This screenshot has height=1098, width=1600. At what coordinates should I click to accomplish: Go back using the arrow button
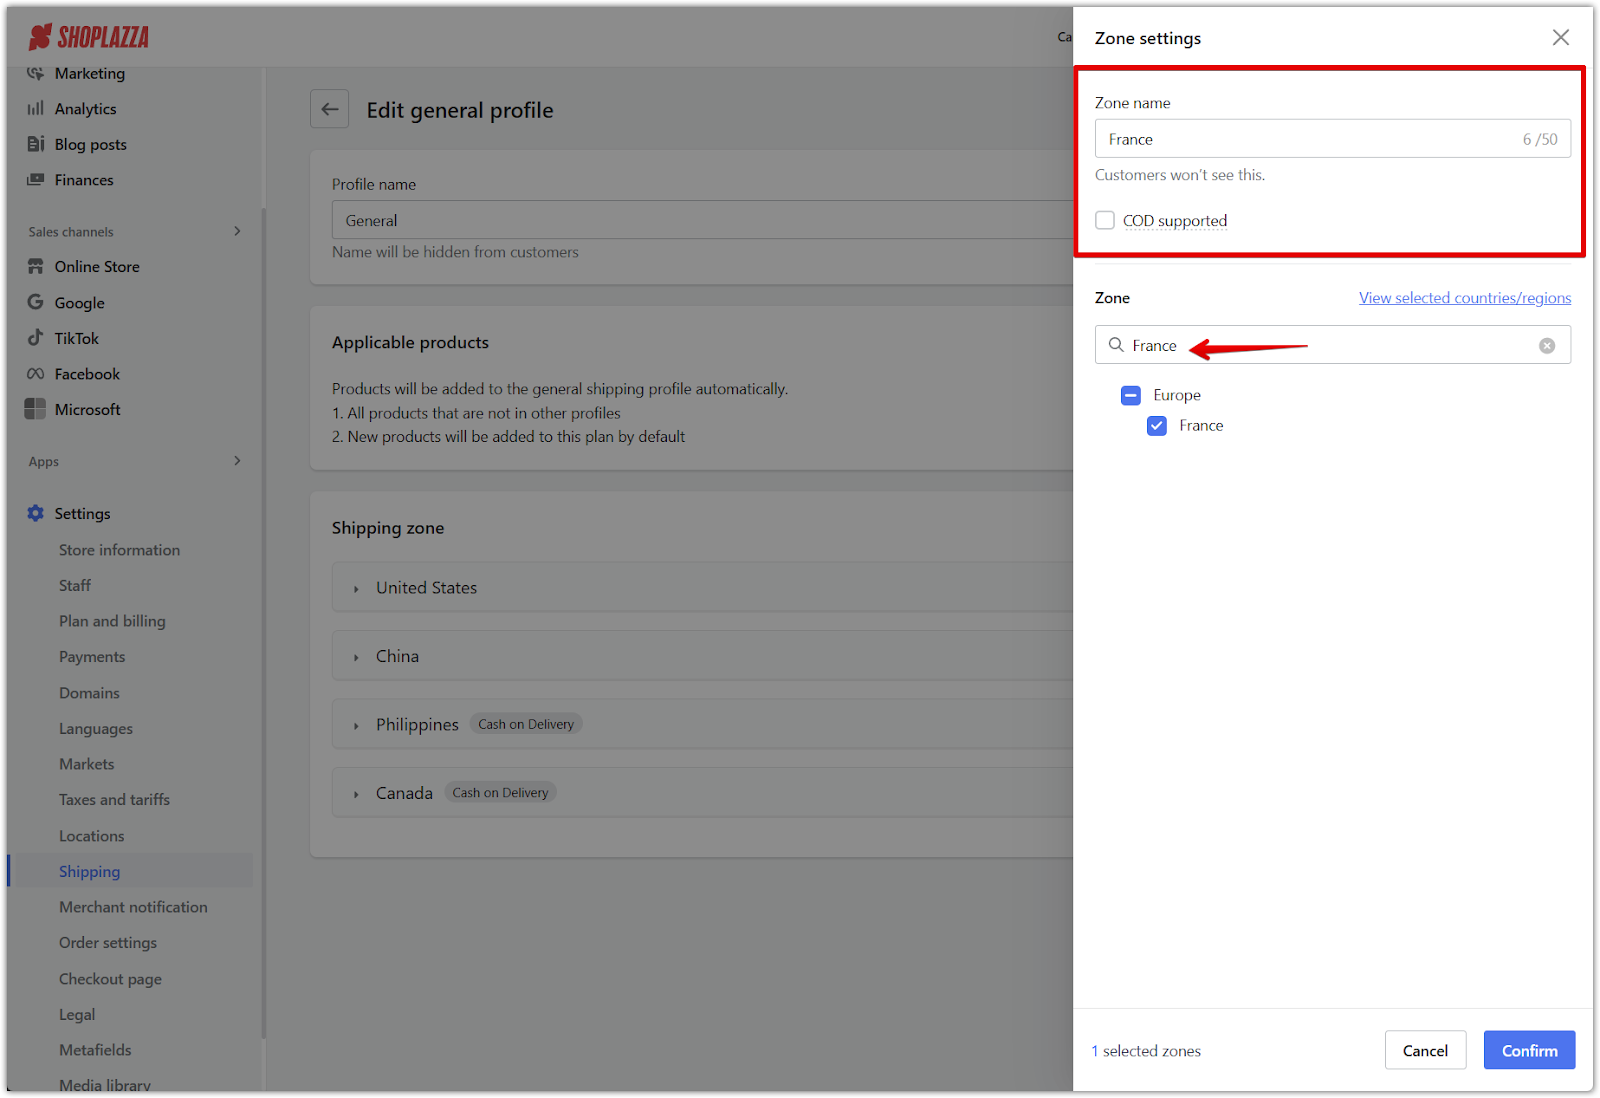[x=330, y=109]
